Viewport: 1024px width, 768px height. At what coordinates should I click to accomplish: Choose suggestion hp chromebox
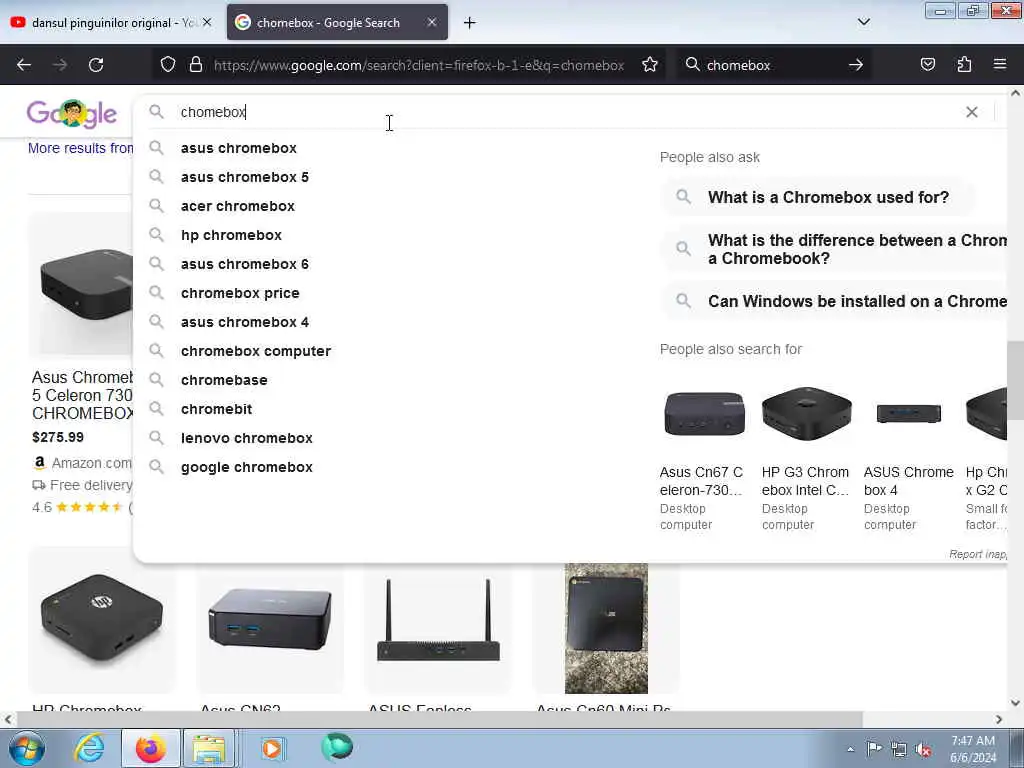231,235
